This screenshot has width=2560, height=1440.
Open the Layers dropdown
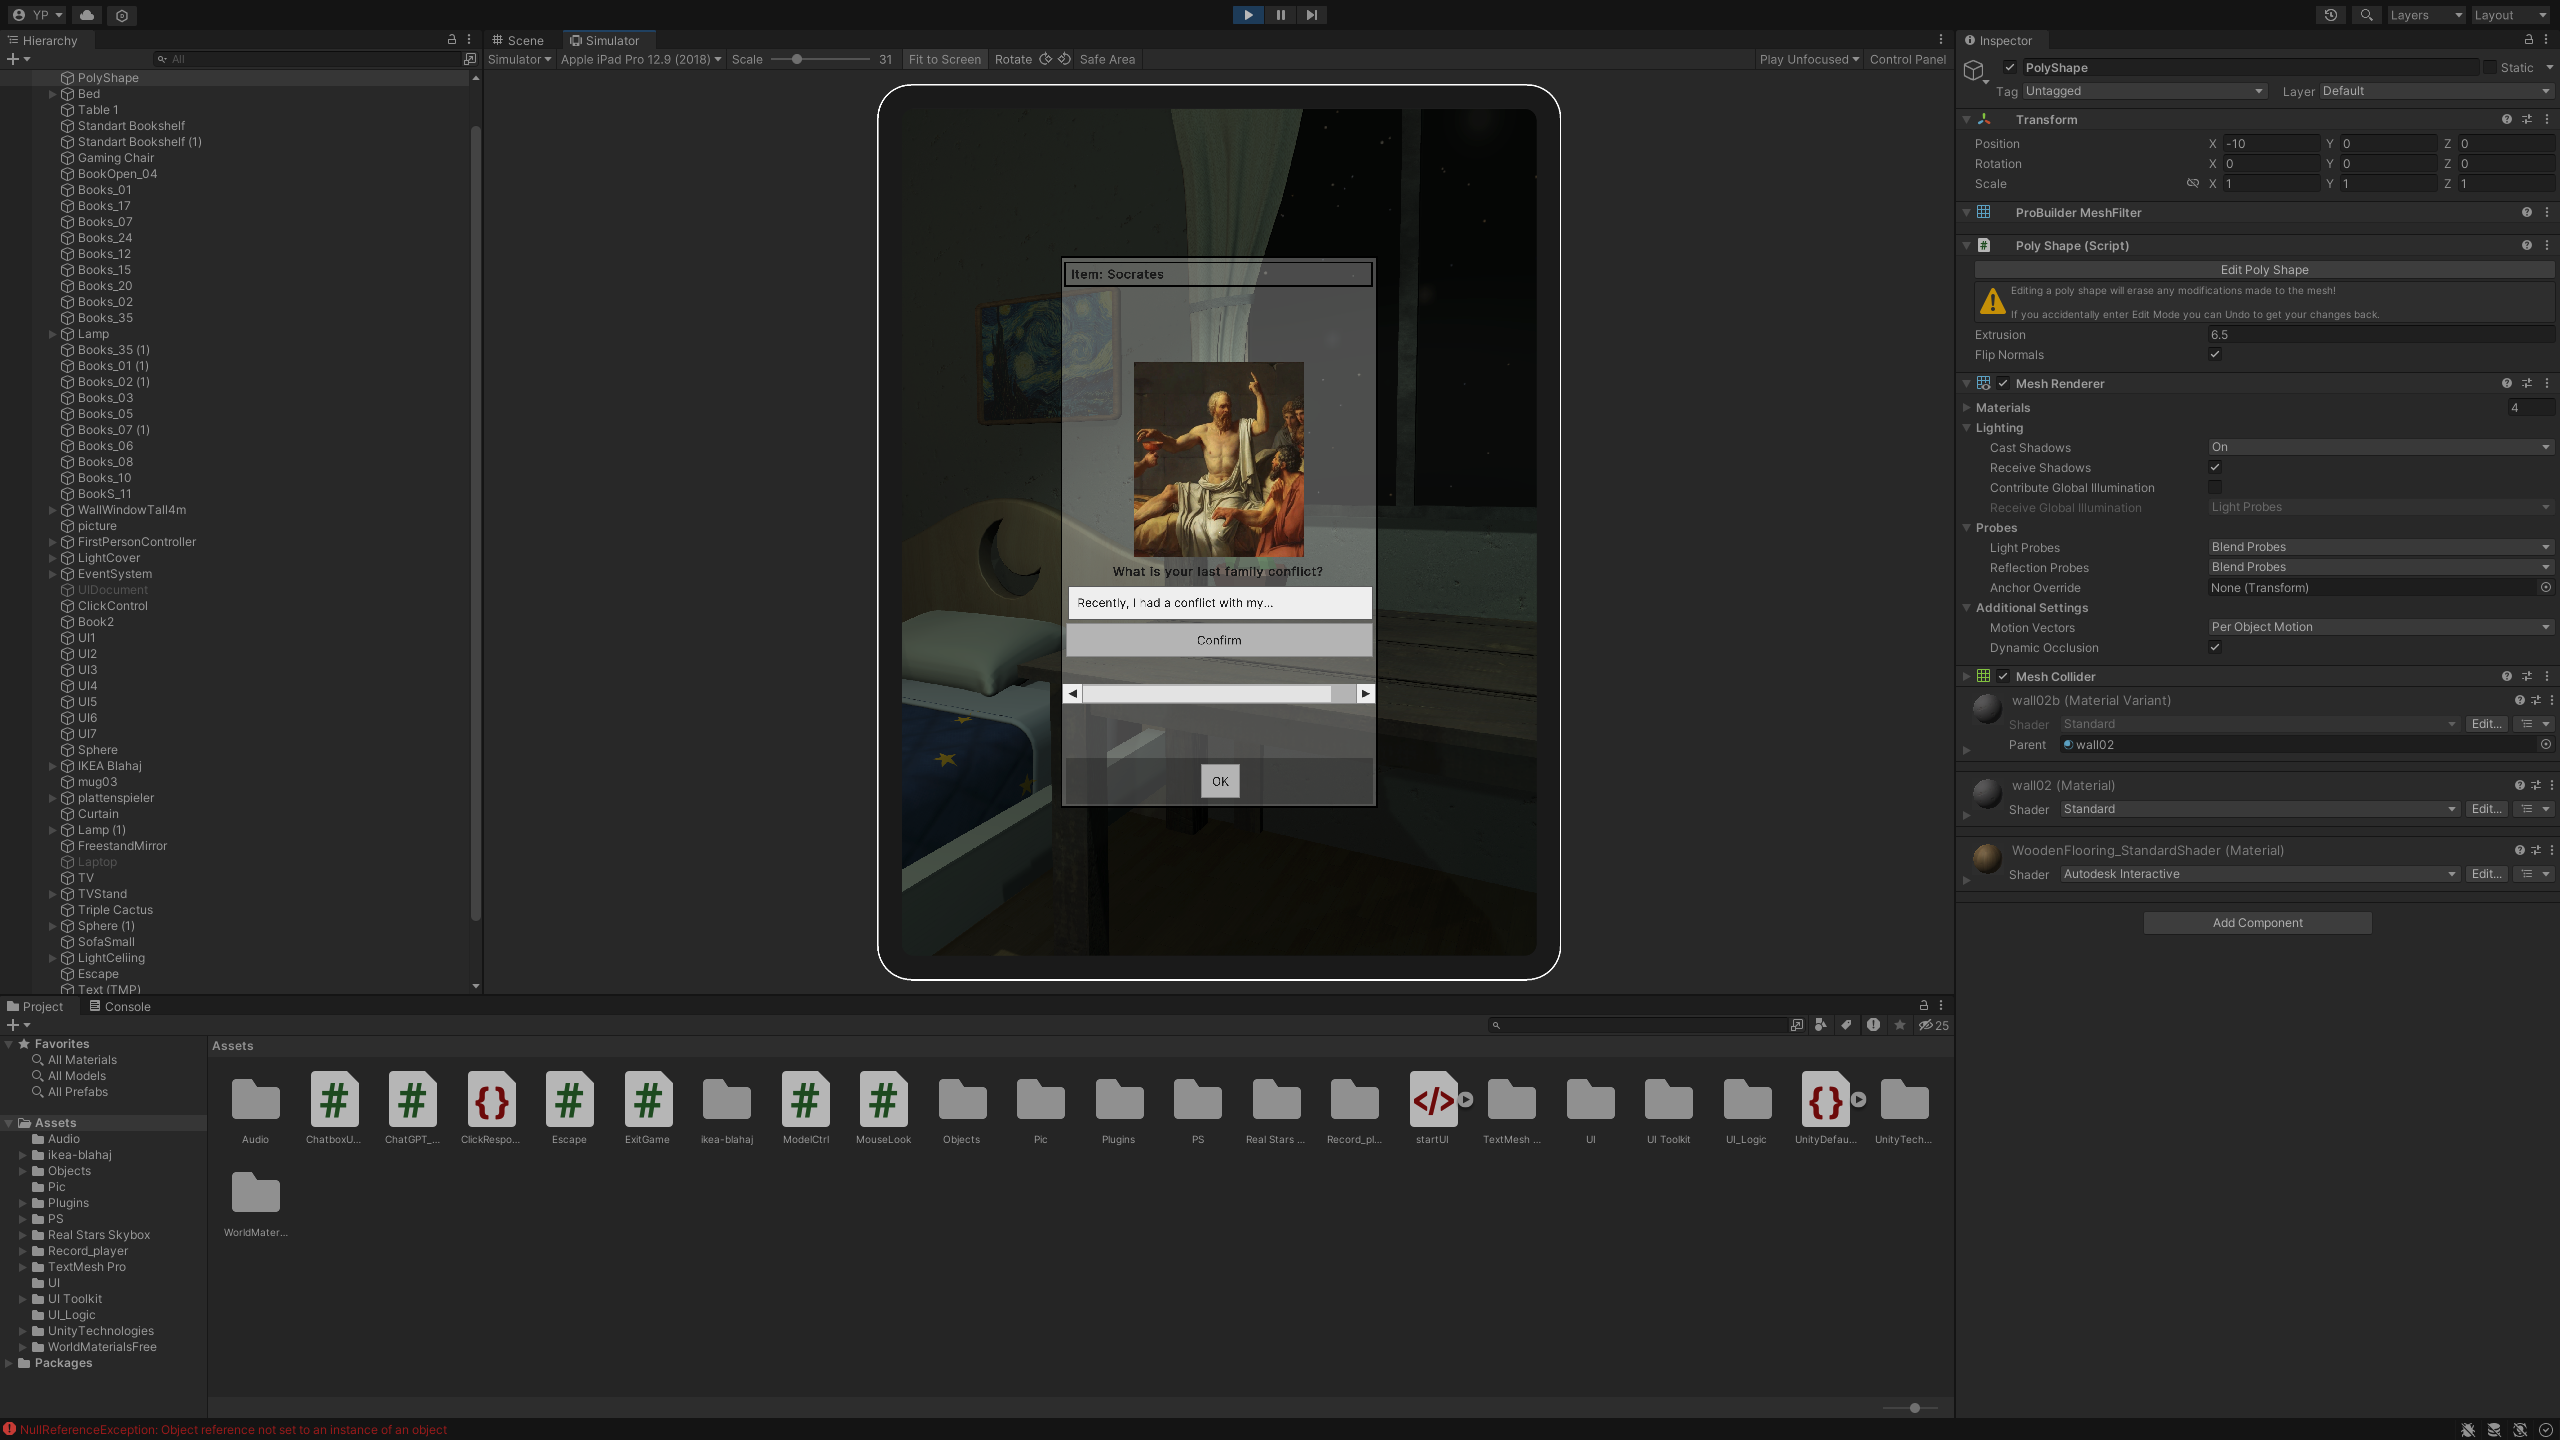[2425, 15]
